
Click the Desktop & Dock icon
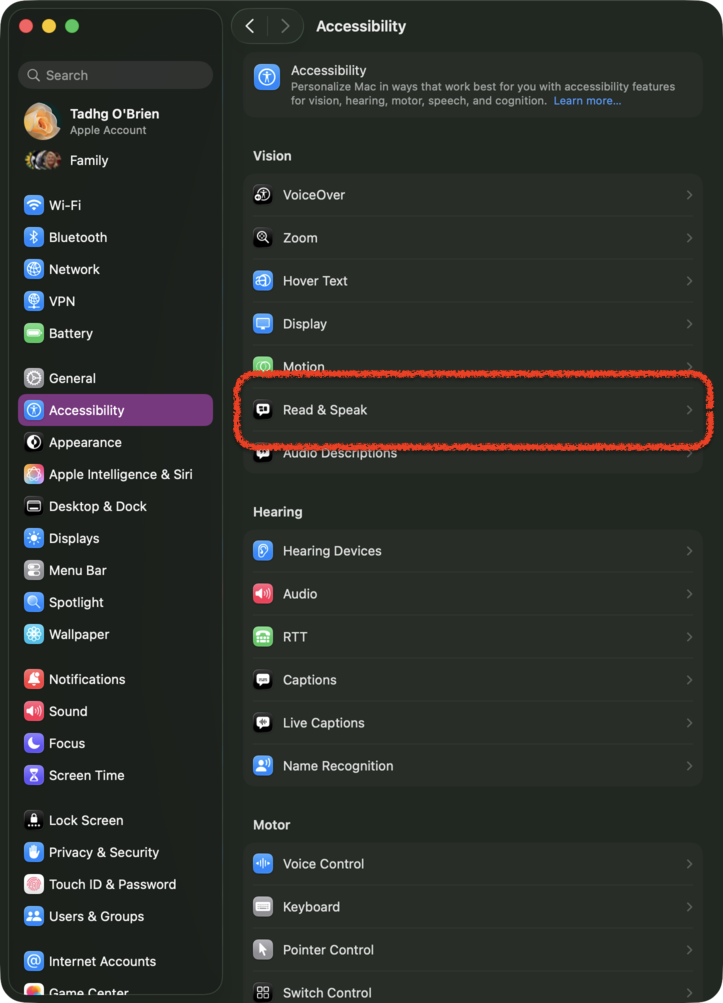pyautogui.click(x=34, y=506)
